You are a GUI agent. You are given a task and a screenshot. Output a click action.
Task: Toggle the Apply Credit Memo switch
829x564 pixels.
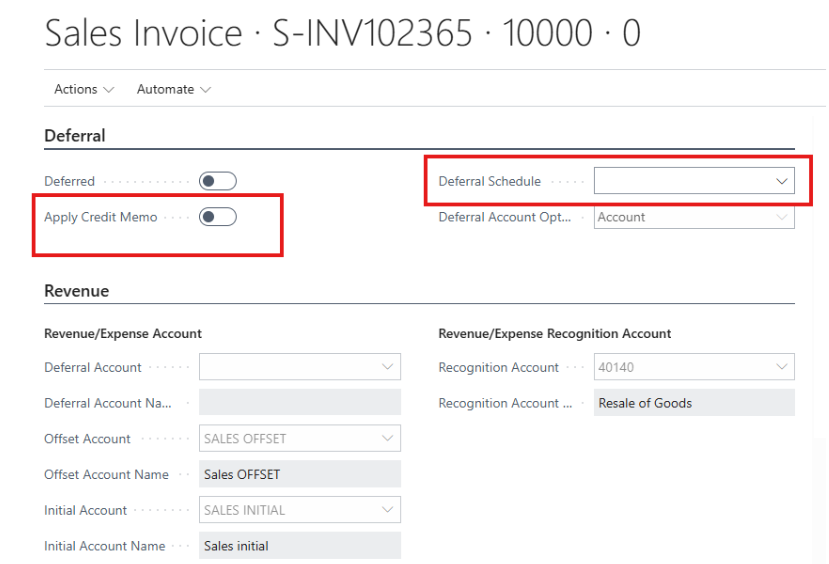pyautogui.click(x=217, y=217)
